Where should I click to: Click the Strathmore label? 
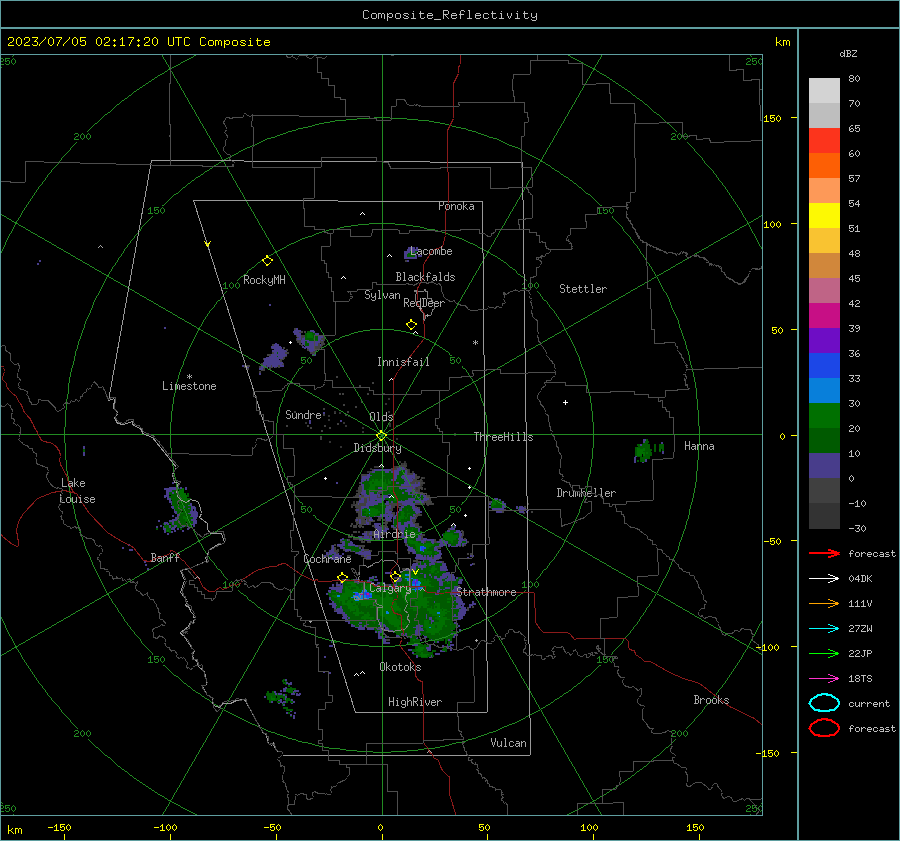(486, 592)
